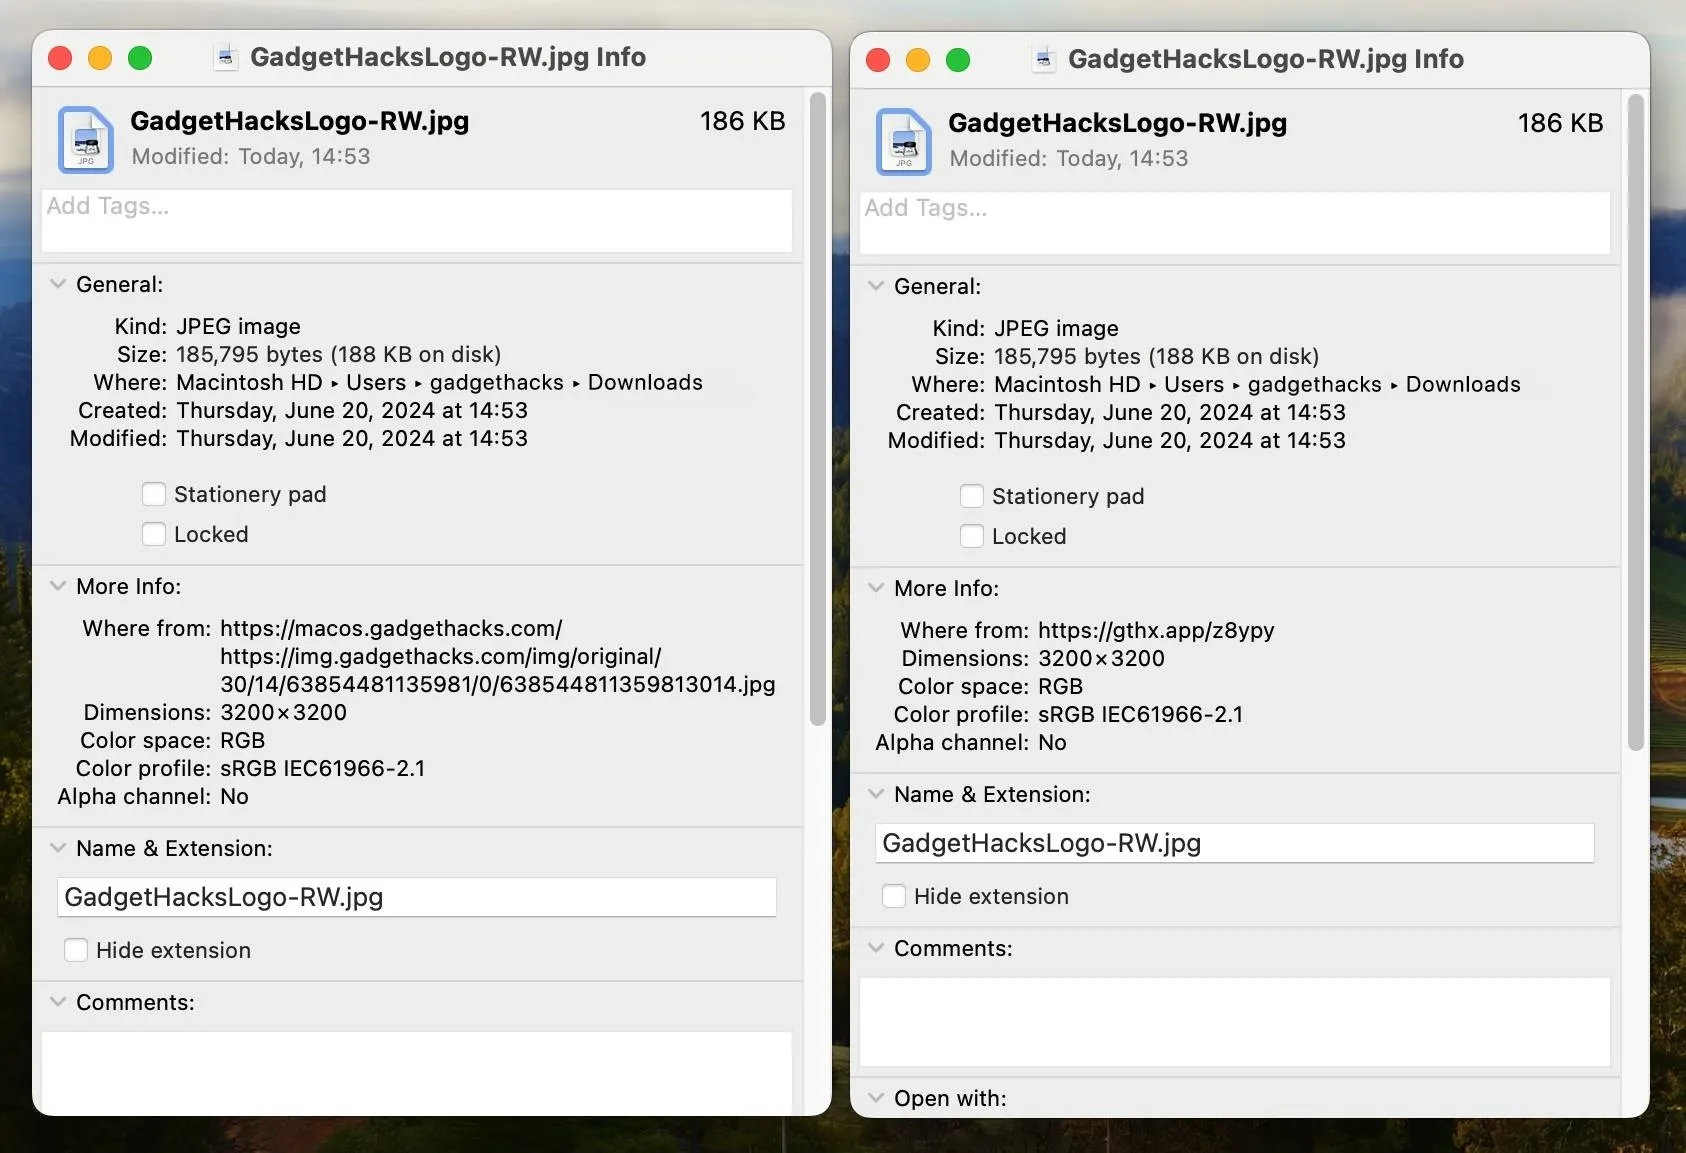Viewport: 1686px width, 1153px height.
Task: Collapse Comments section in left window
Action: (58, 1002)
